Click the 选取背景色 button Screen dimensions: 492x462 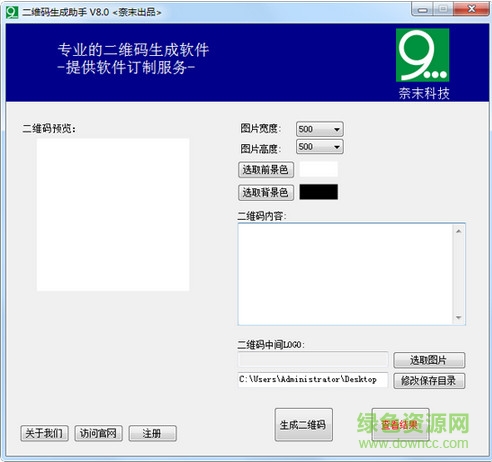(266, 192)
